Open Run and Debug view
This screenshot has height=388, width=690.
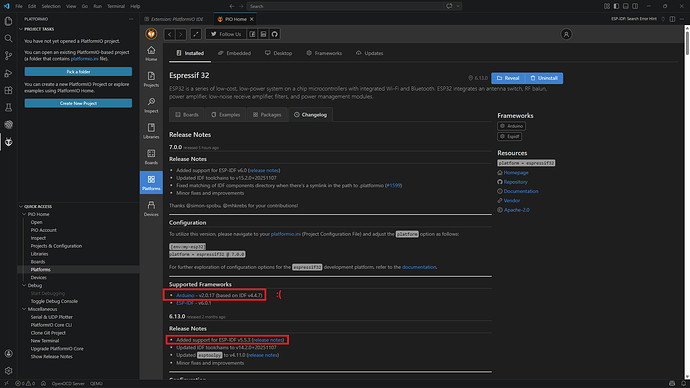click(8, 73)
